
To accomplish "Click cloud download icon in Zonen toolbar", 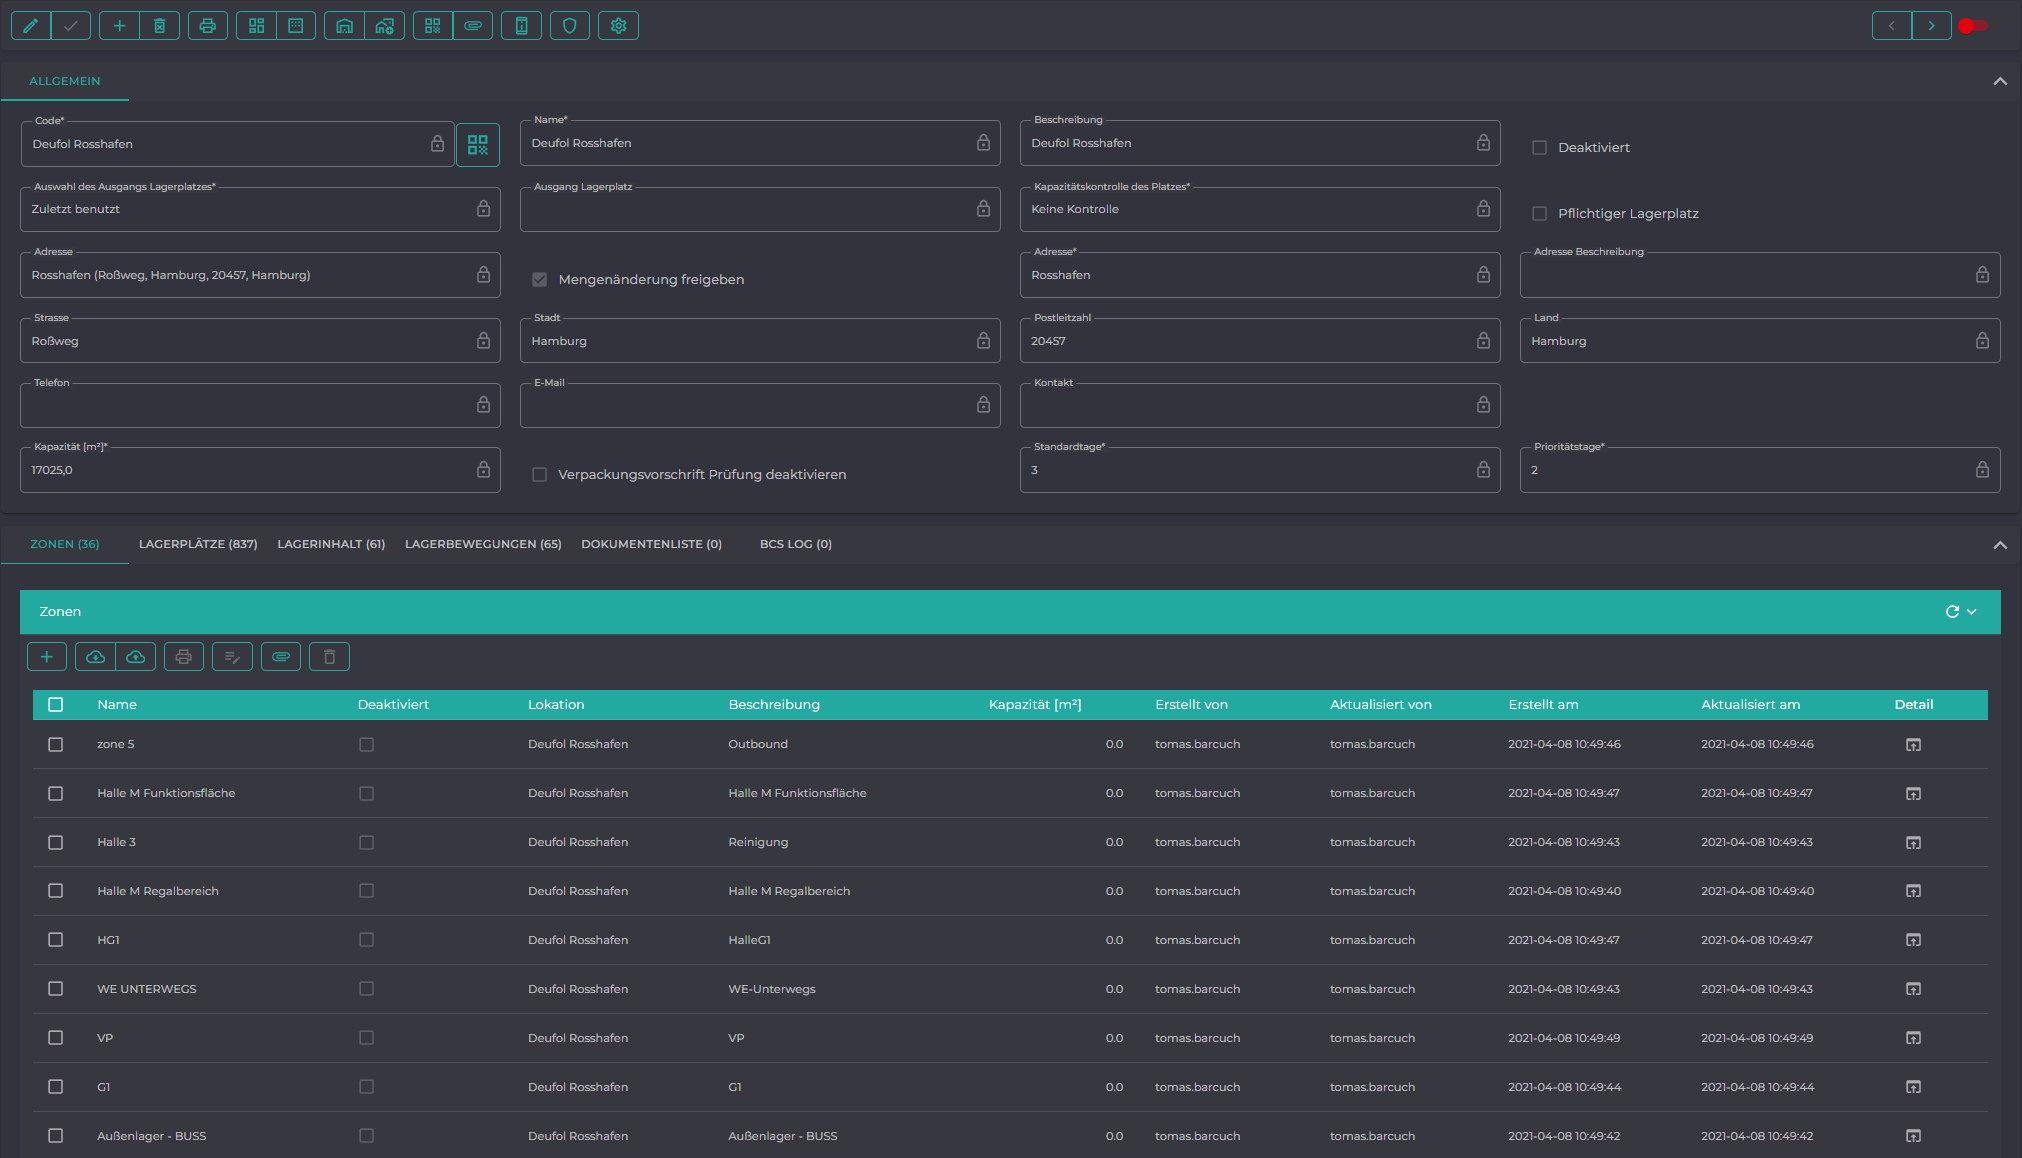I will [x=95, y=657].
